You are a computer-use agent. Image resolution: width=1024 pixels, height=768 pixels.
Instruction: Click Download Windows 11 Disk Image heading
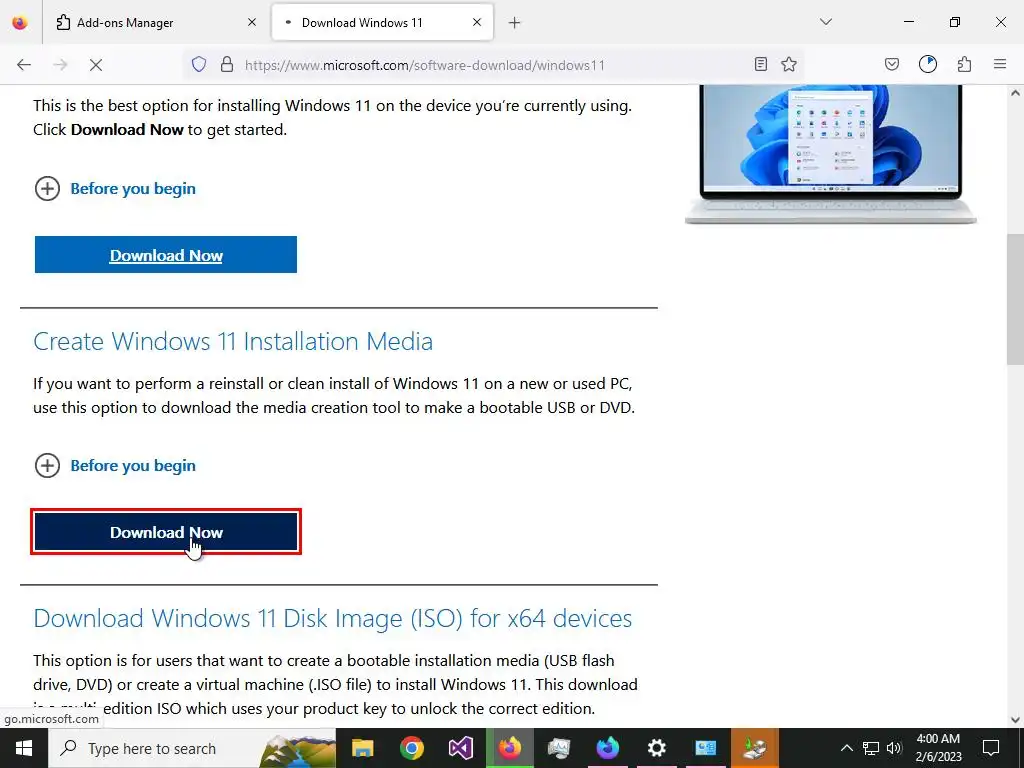332,618
